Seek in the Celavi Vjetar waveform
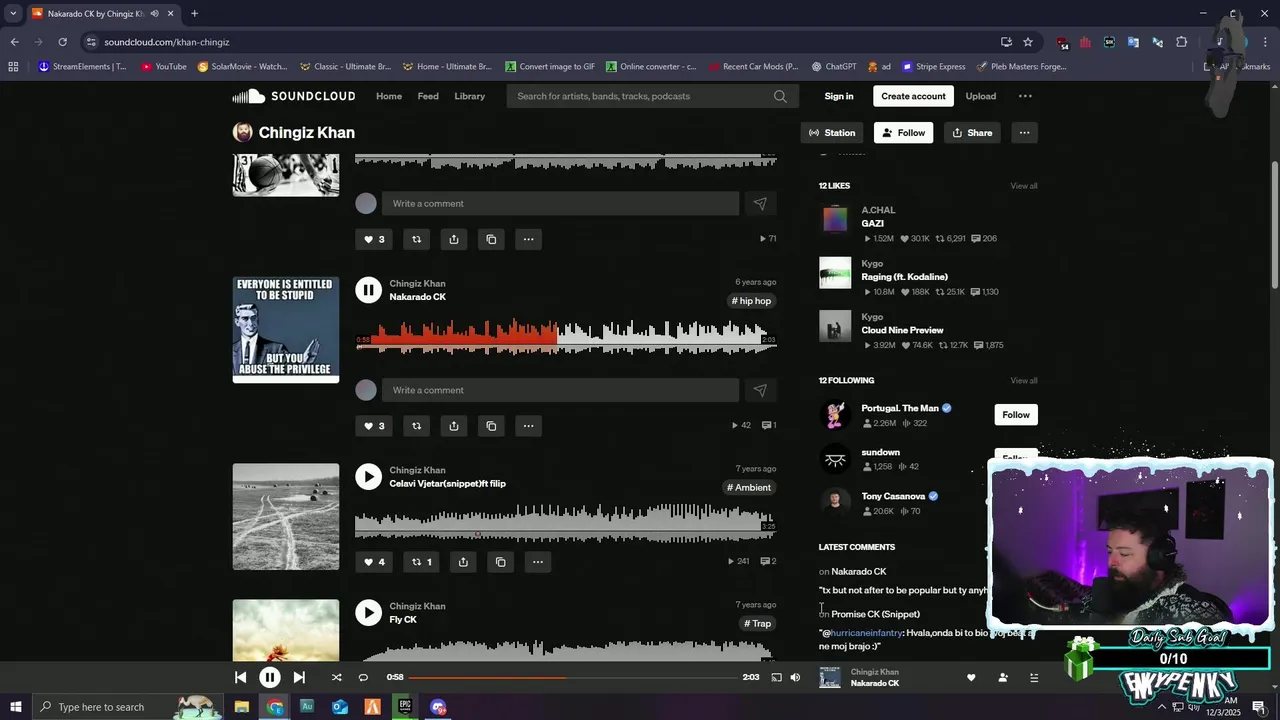 point(566,525)
